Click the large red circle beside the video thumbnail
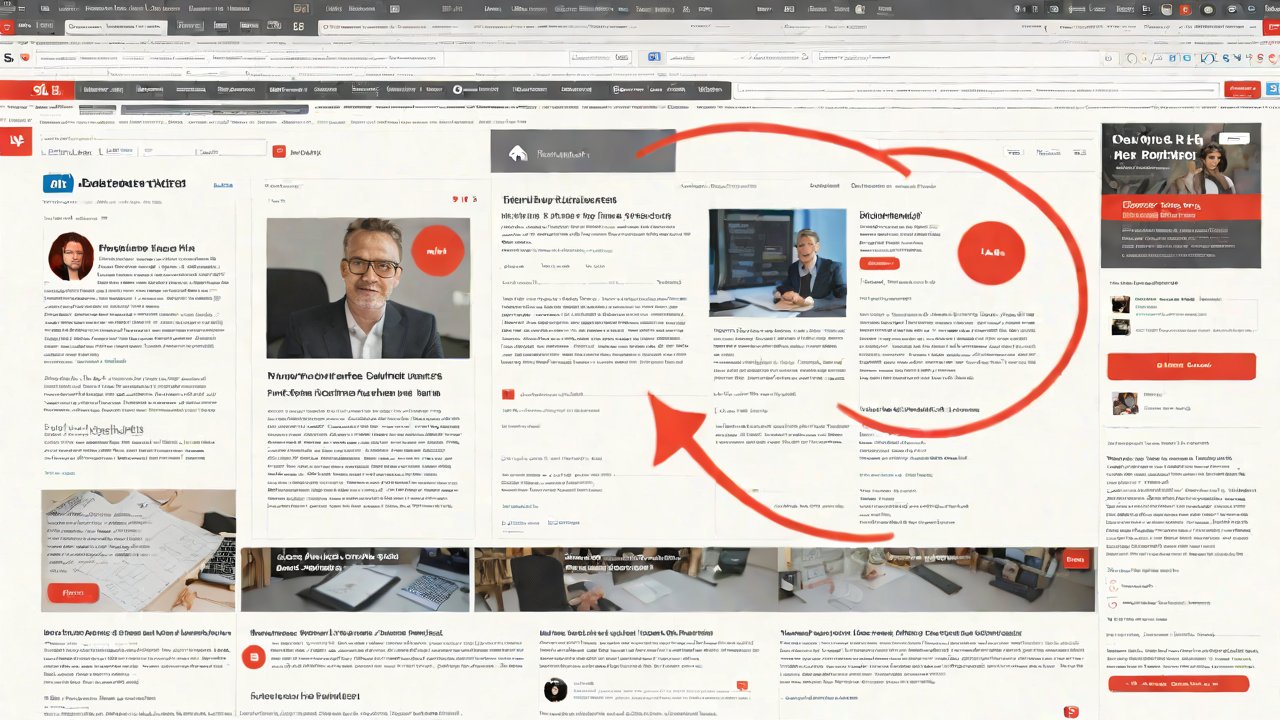 992,254
